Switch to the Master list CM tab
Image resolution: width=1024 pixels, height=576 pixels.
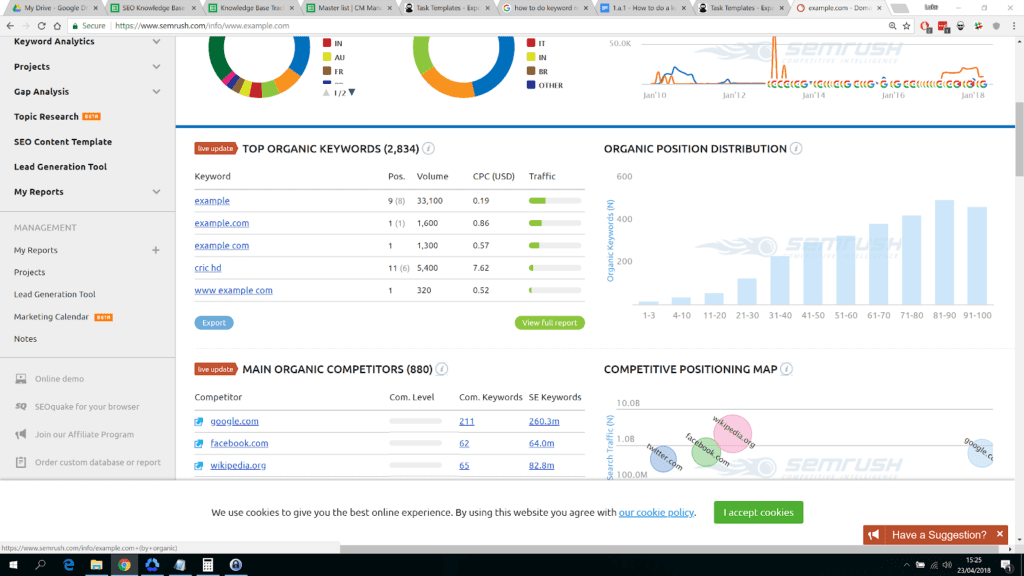349,8
